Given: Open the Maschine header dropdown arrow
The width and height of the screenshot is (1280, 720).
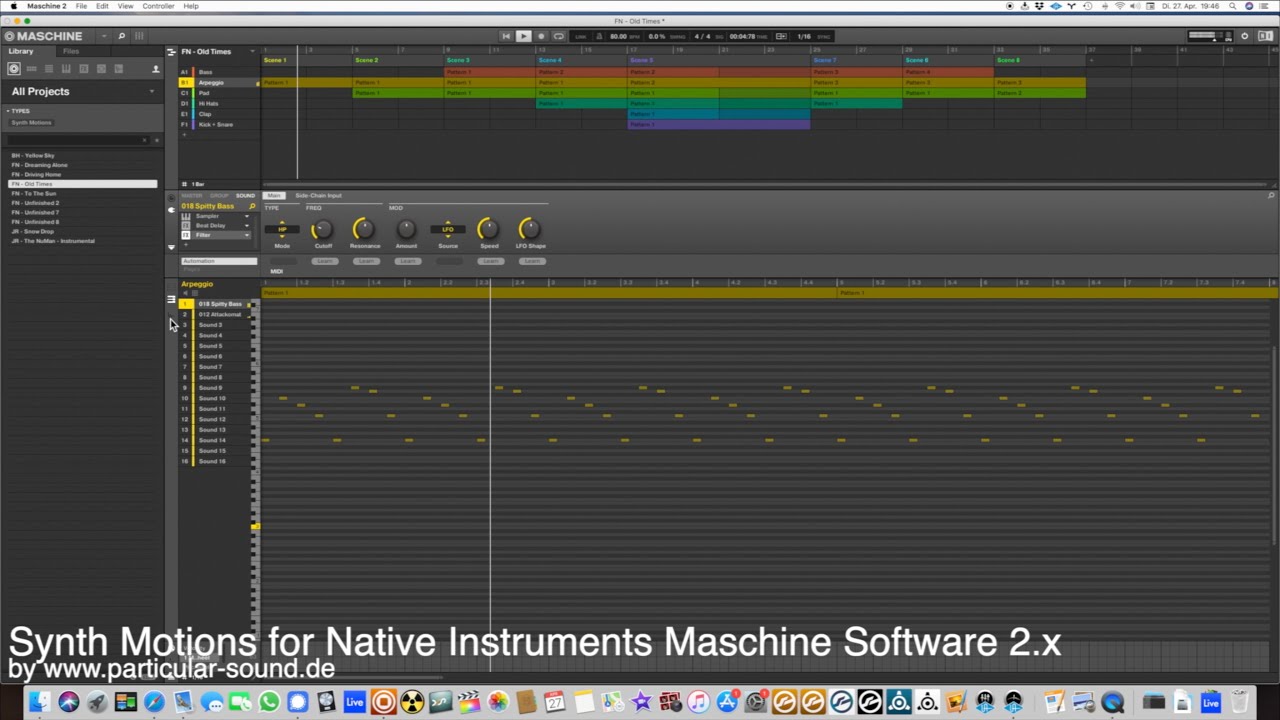Looking at the screenshot, I should click(103, 36).
